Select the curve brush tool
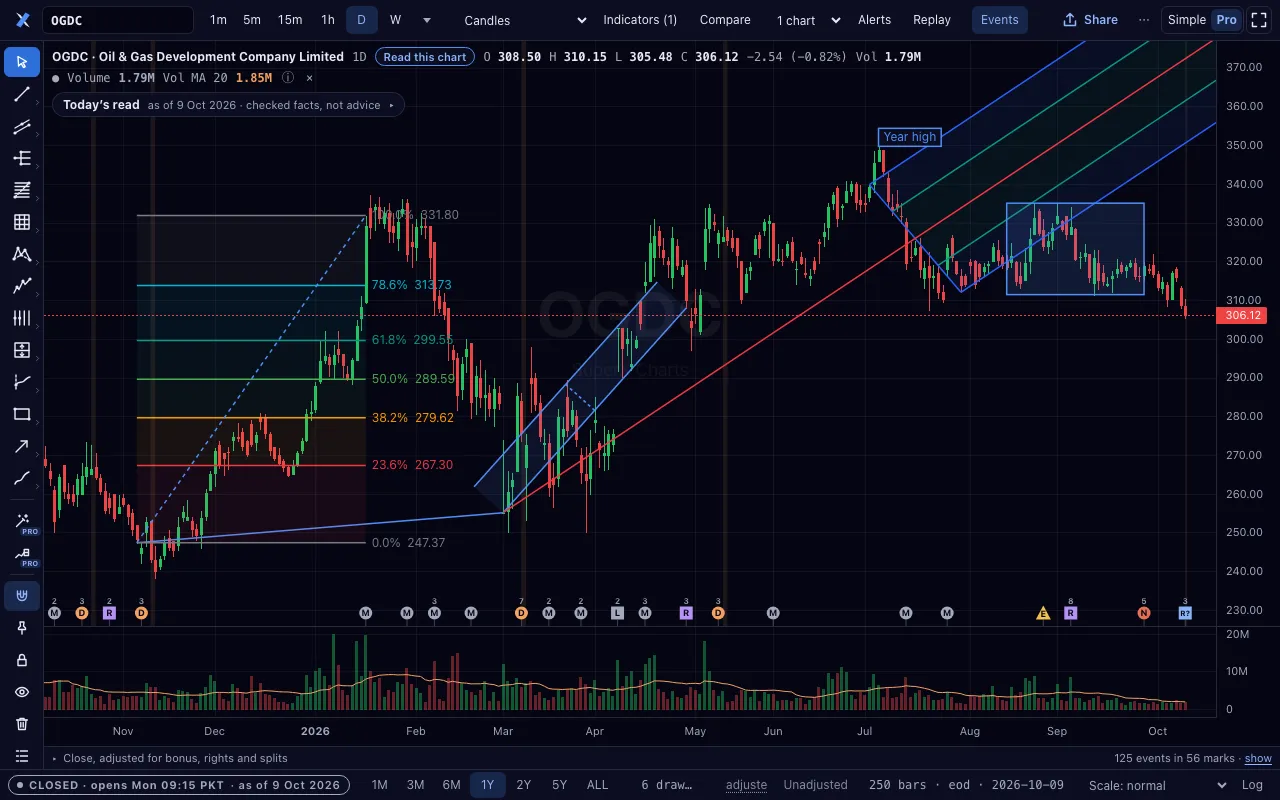The image size is (1280, 800). [22, 478]
